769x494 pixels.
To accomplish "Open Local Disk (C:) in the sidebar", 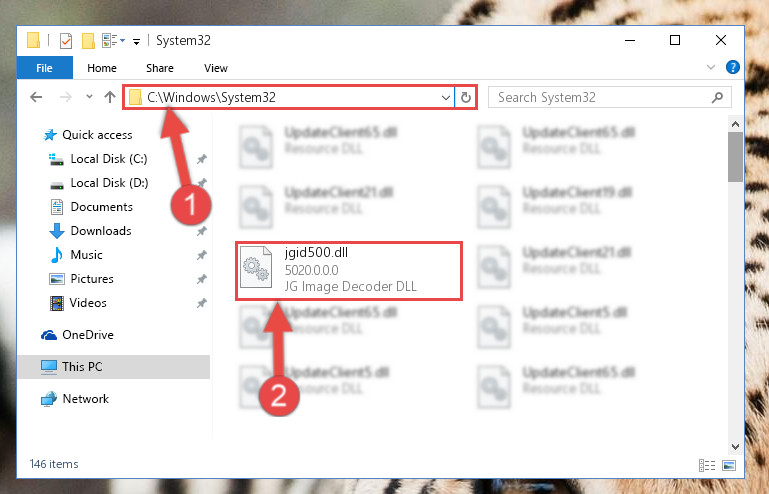I will click(108, 158).
